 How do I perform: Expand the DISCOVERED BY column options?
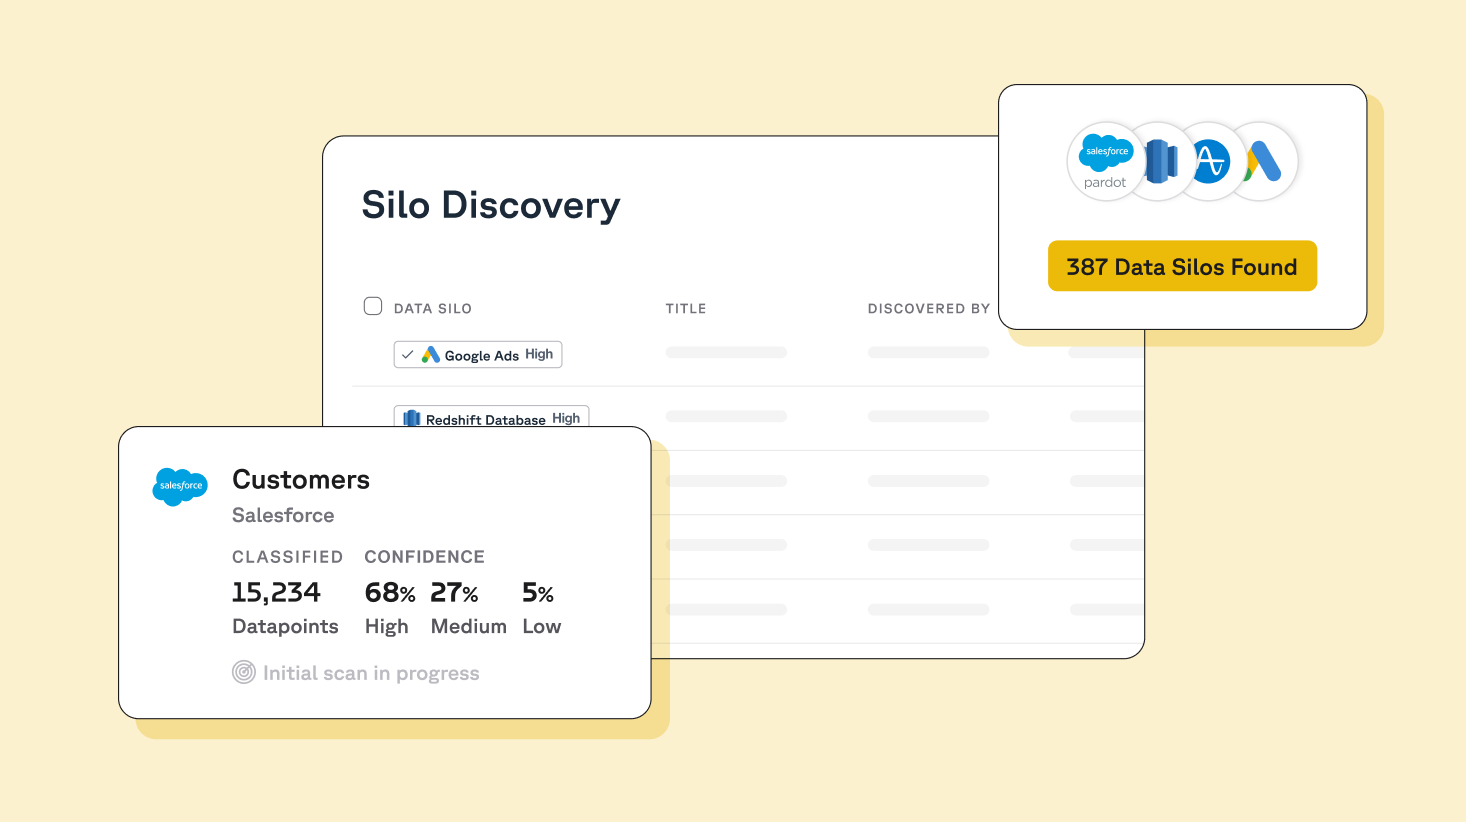[928, 308]
